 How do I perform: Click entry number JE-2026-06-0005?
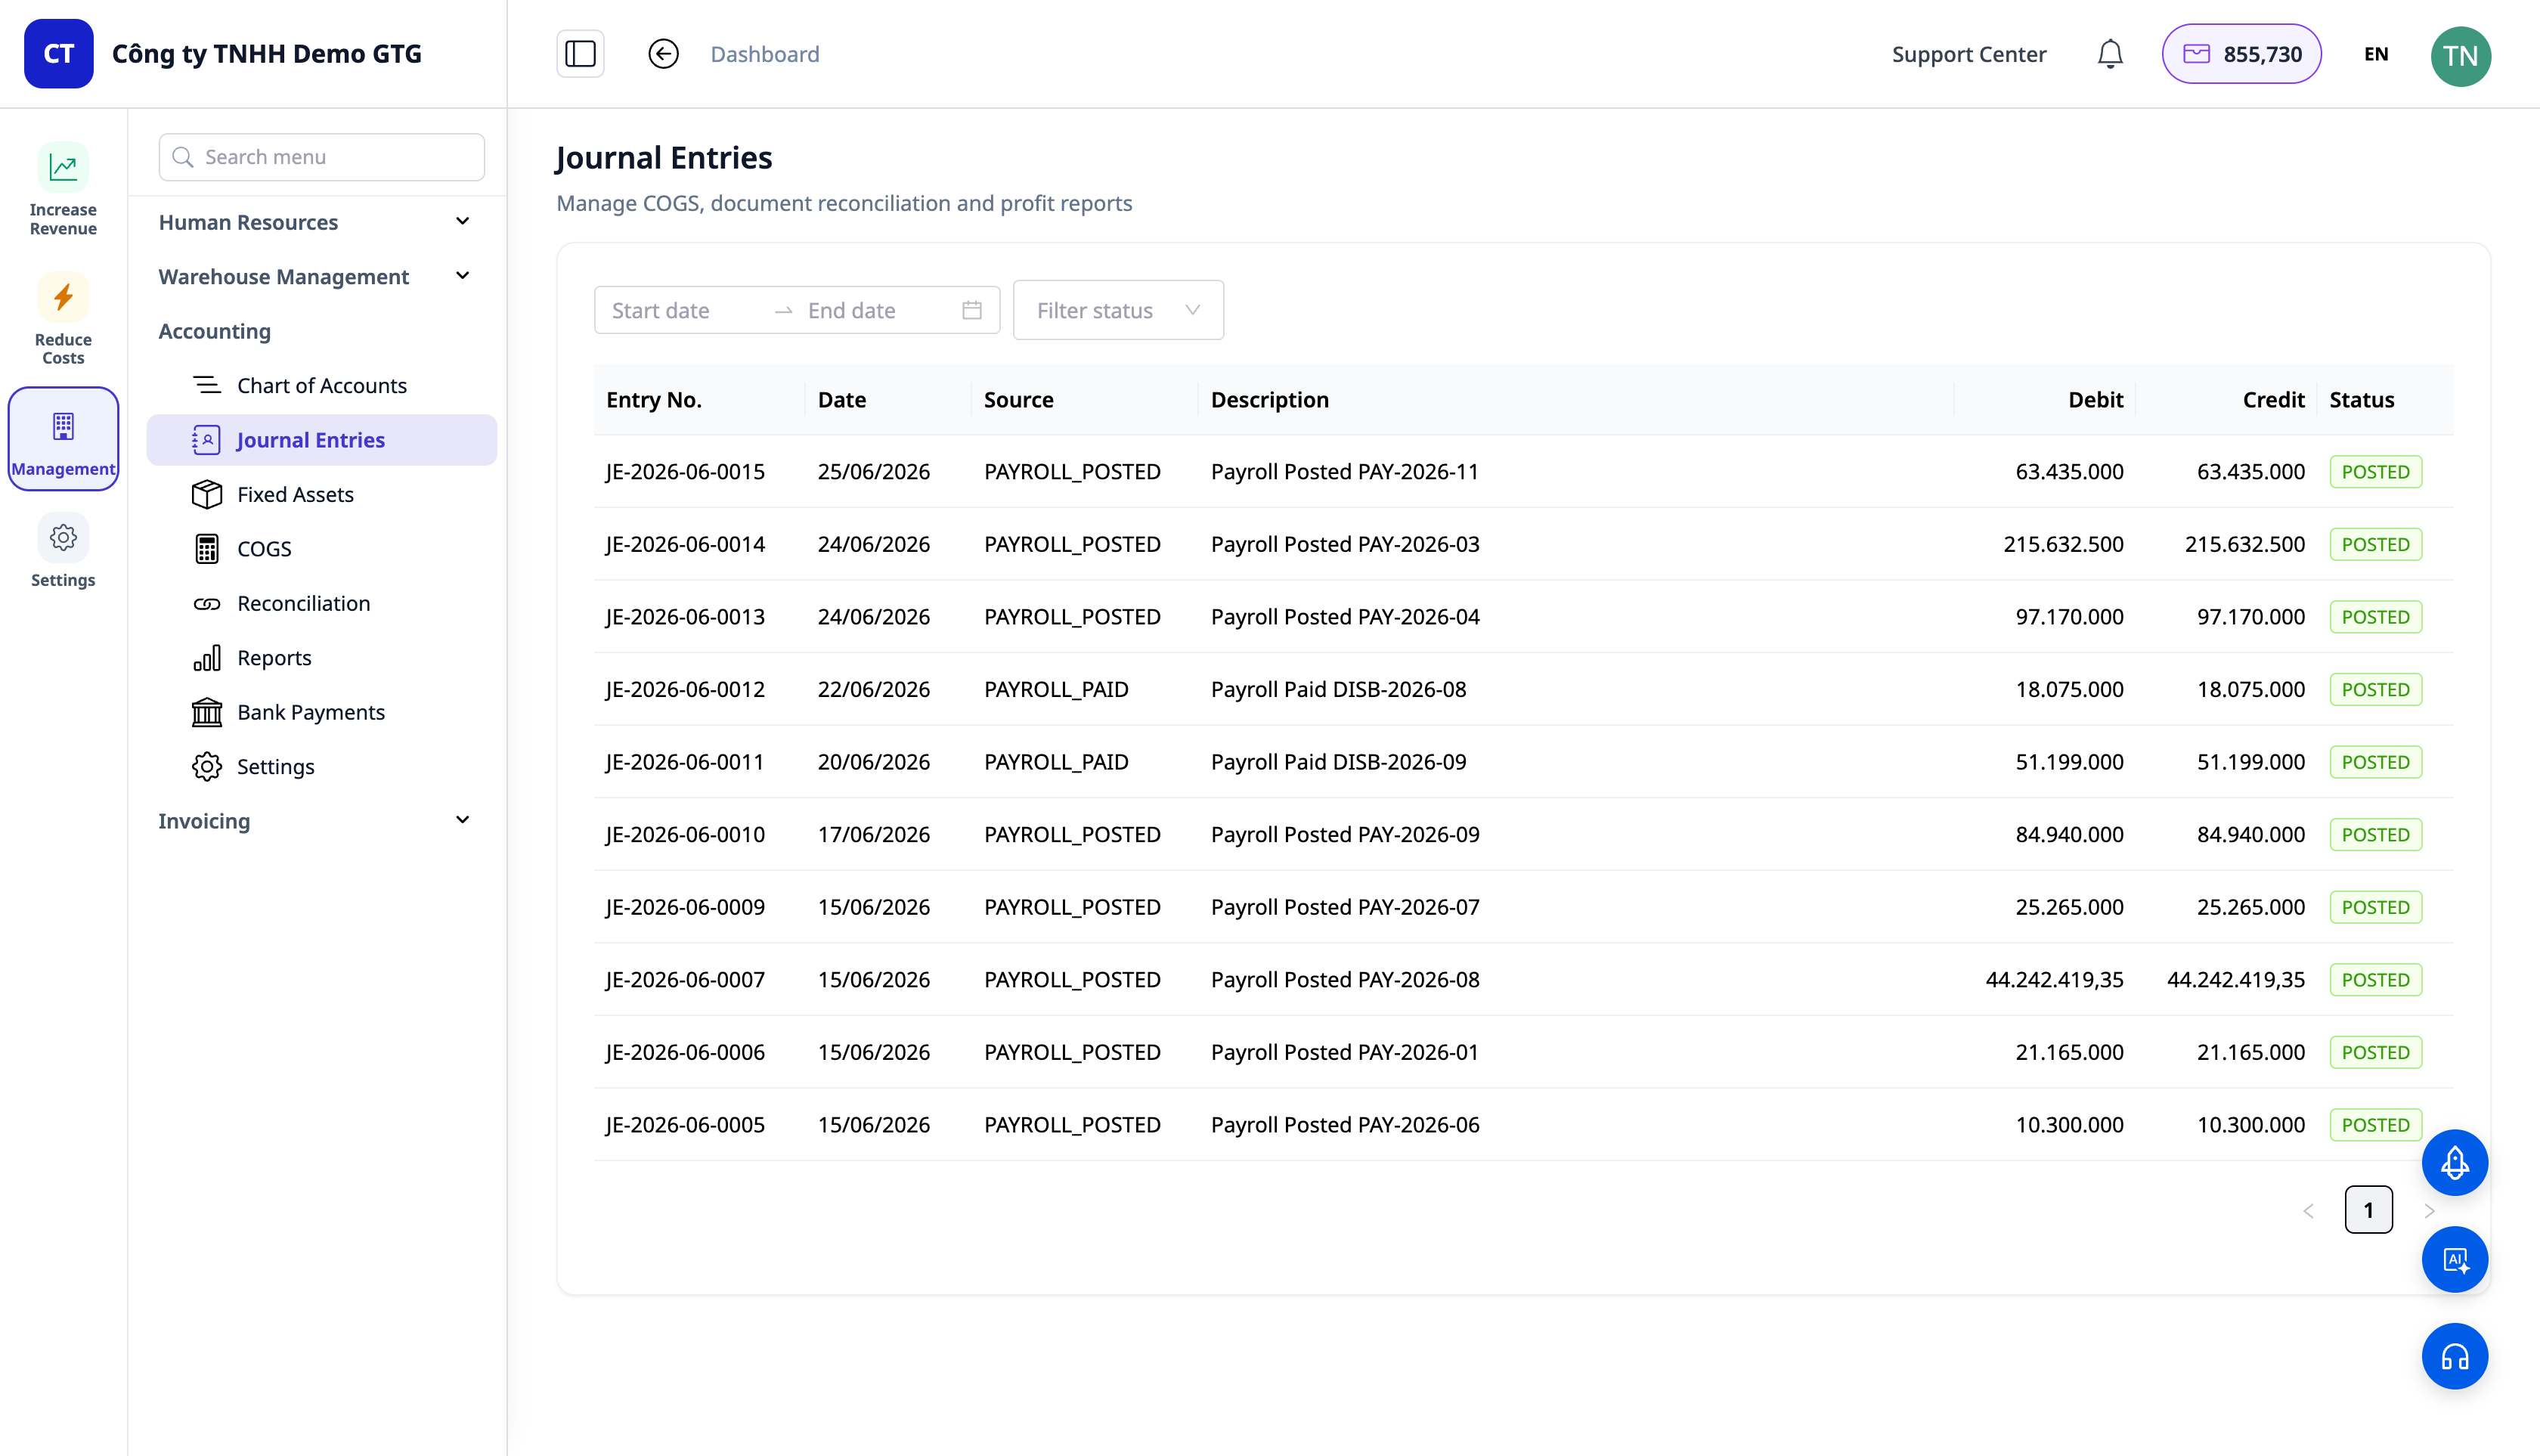point(685,1125)
